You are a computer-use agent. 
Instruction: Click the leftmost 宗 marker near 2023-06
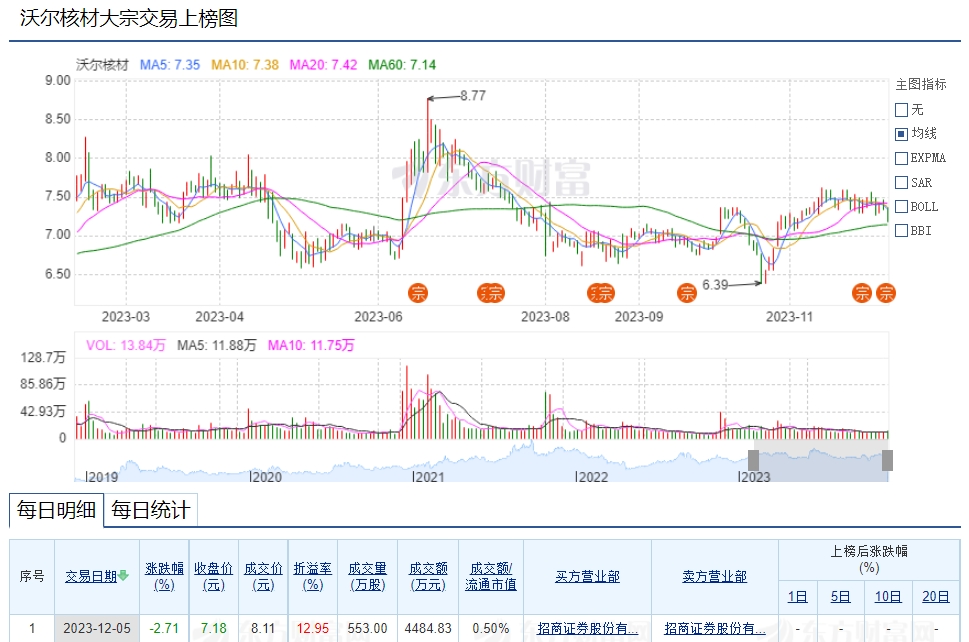417,293
